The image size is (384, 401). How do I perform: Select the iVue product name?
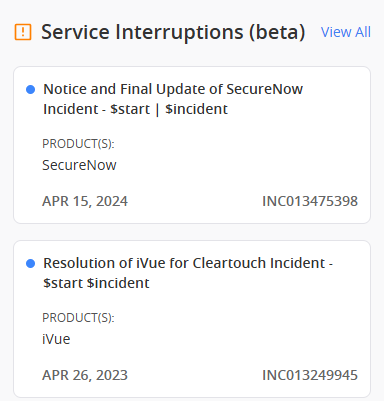[56, 339]
